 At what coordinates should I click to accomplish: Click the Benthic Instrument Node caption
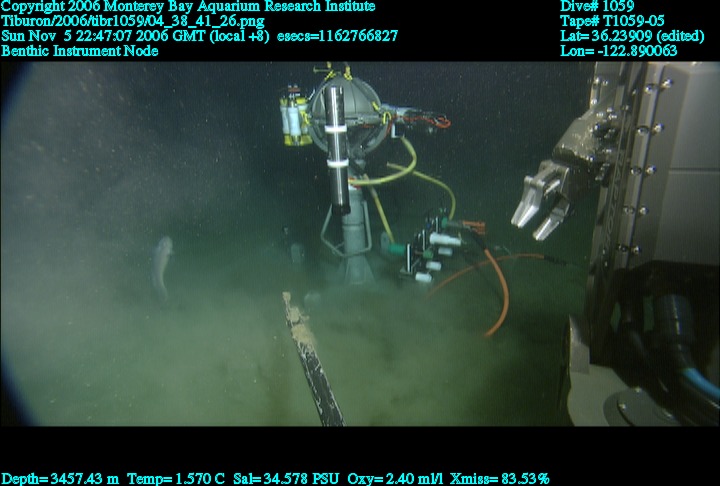point(79,51)
